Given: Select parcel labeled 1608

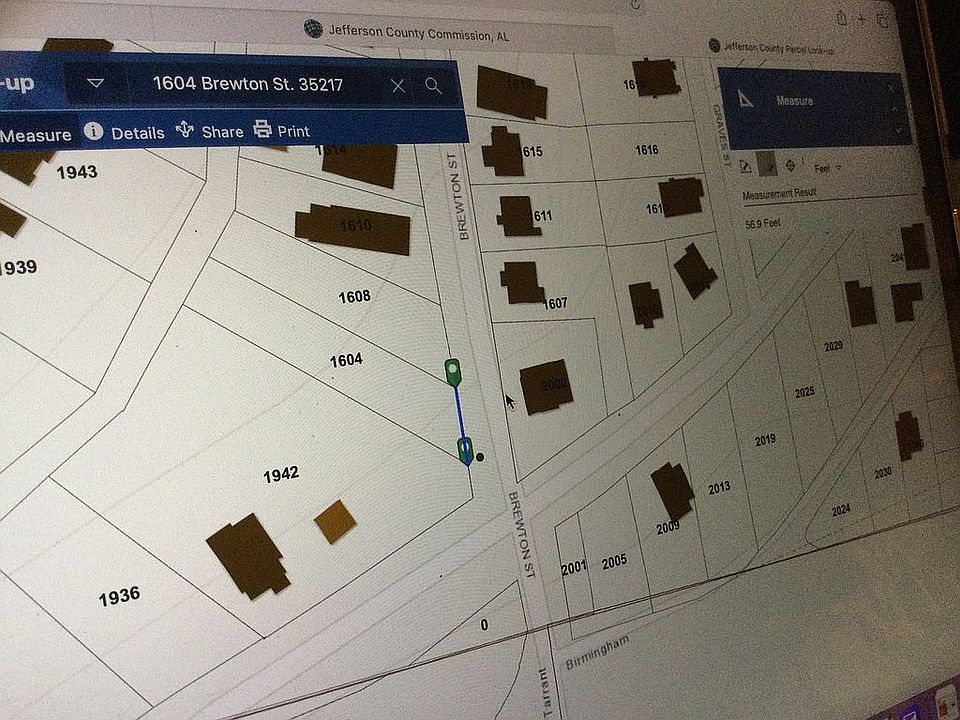Looking at the screenshot, I should point(354,296).
